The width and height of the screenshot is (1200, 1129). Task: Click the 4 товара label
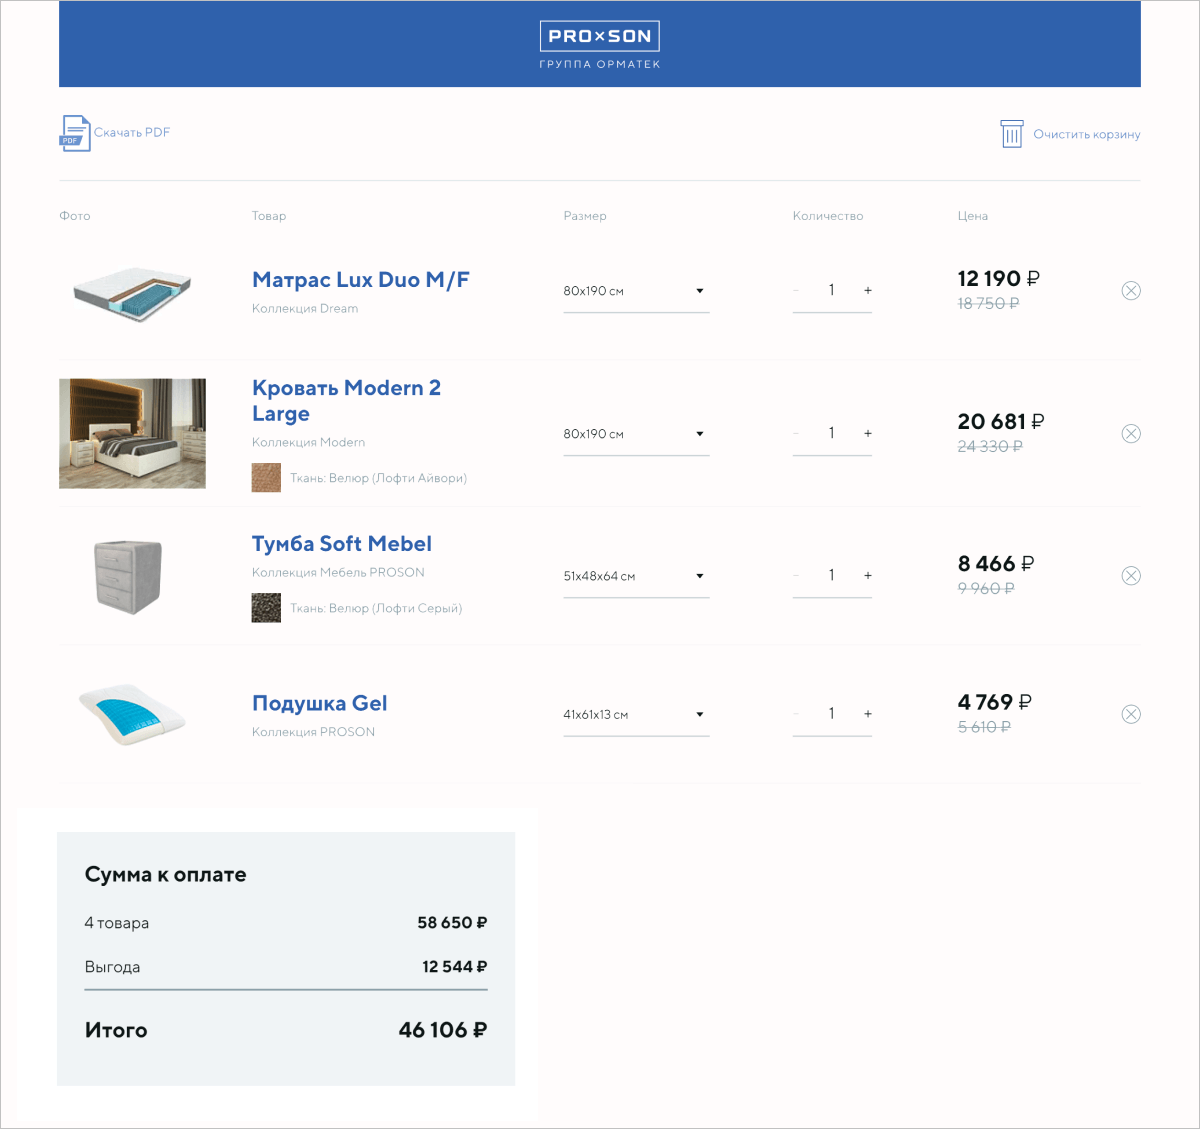tap(117, 923)
